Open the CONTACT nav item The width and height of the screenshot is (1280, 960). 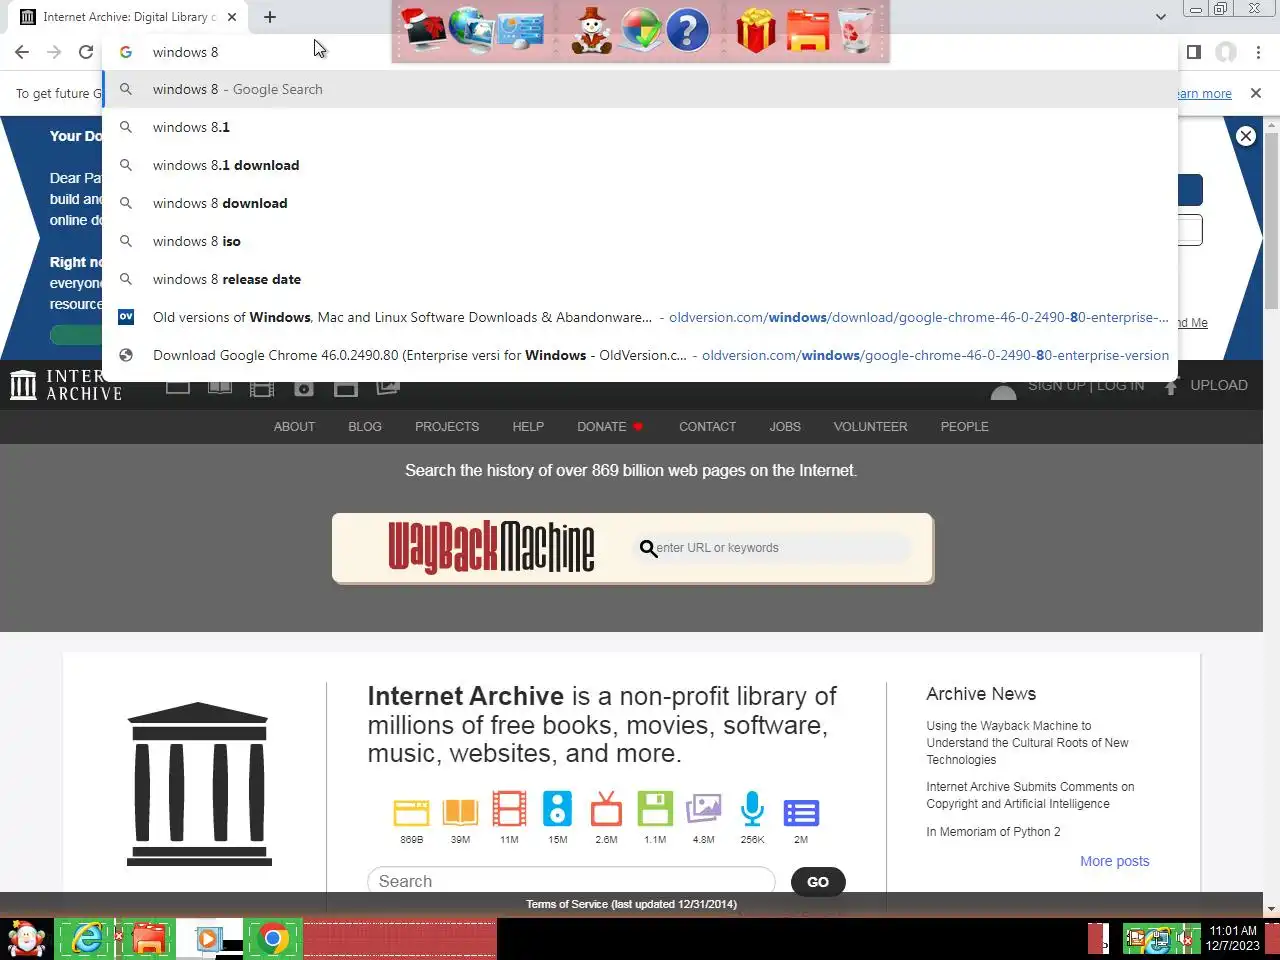pyautogui.click(x=707, y=427)
